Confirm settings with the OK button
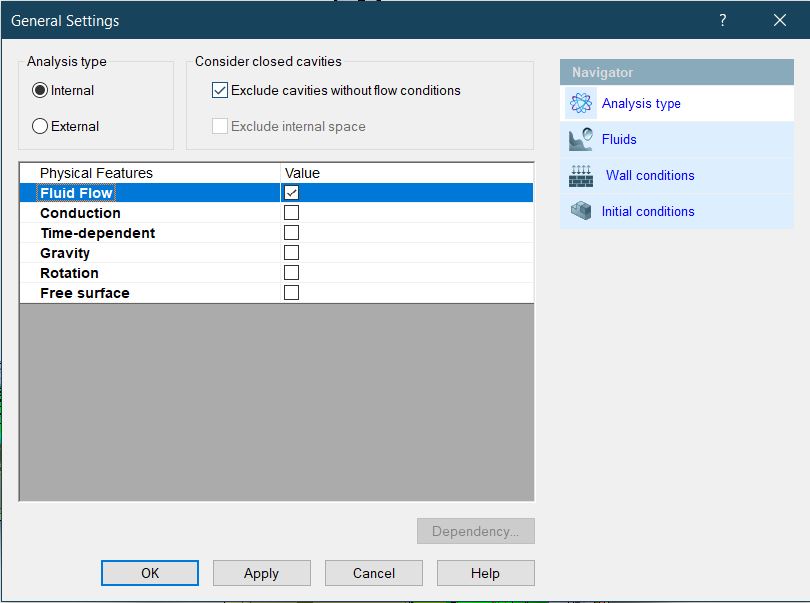The height and width of the screenshot is (603, 810). tap(149, 573)
